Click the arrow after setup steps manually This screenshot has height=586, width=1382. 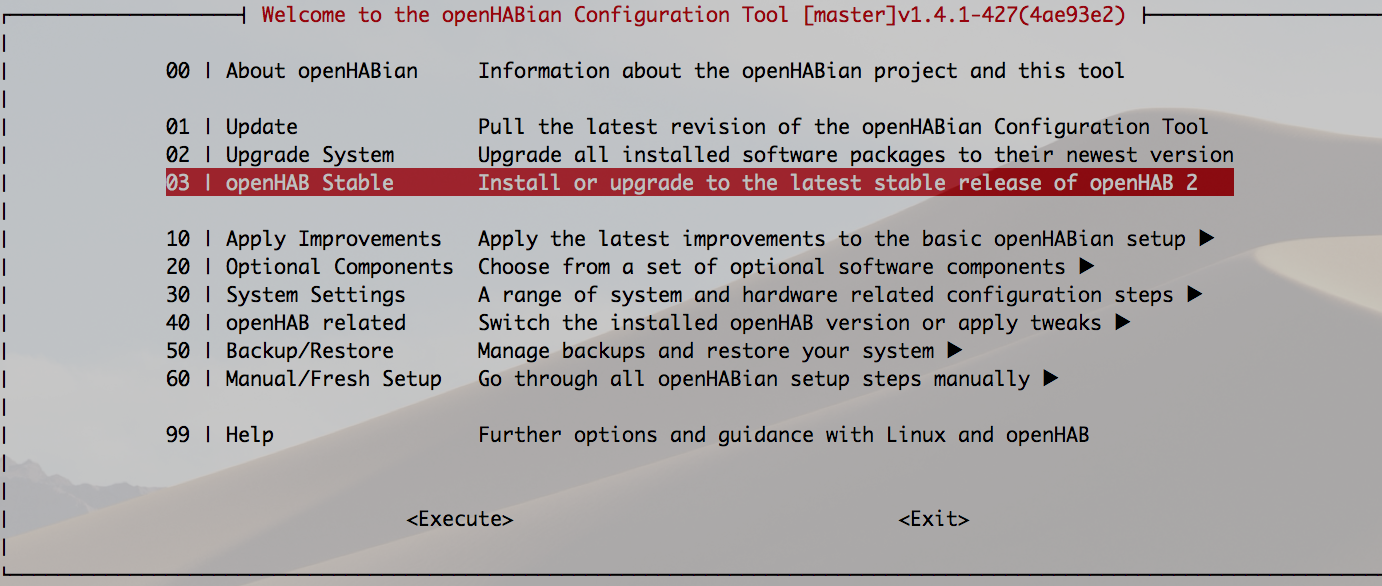click(1051, 379)
